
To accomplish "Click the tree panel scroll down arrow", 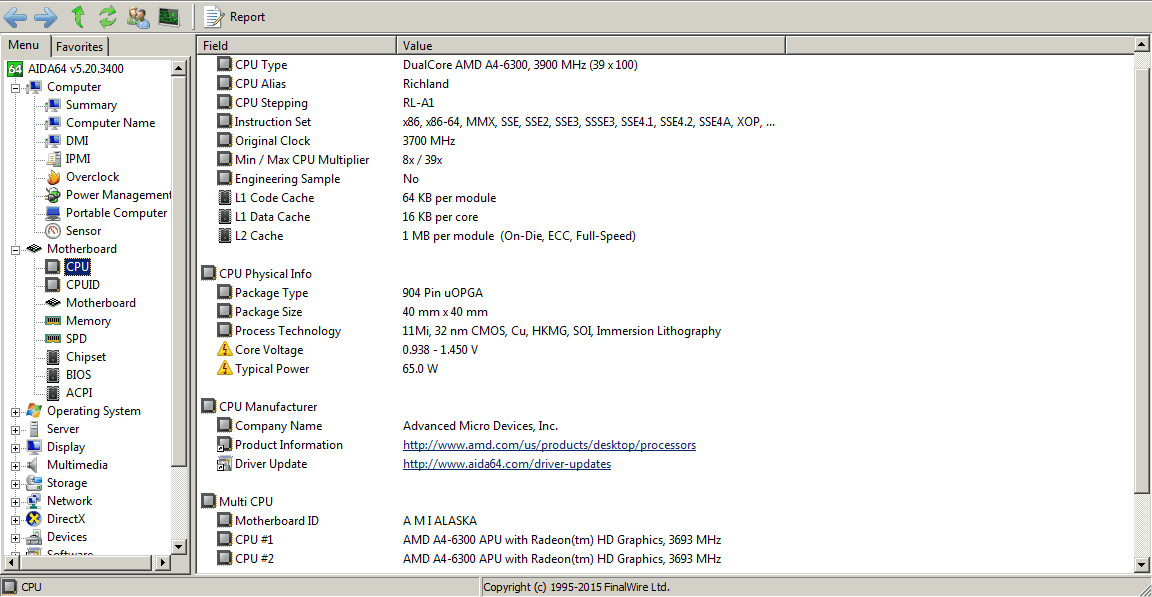I will click(179, 546).
